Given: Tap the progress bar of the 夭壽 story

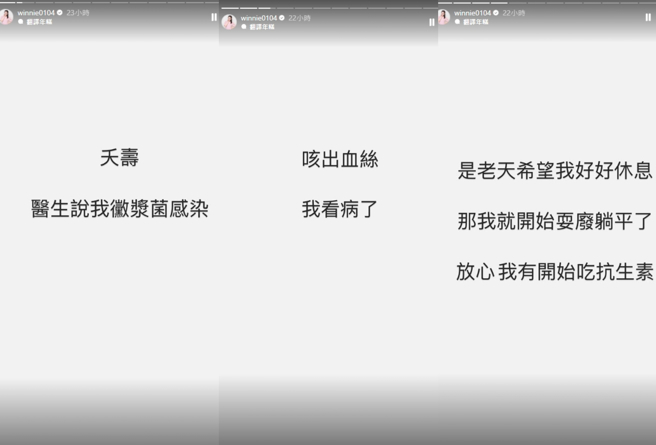Looking at the screenshot, I should coord(109,3).
